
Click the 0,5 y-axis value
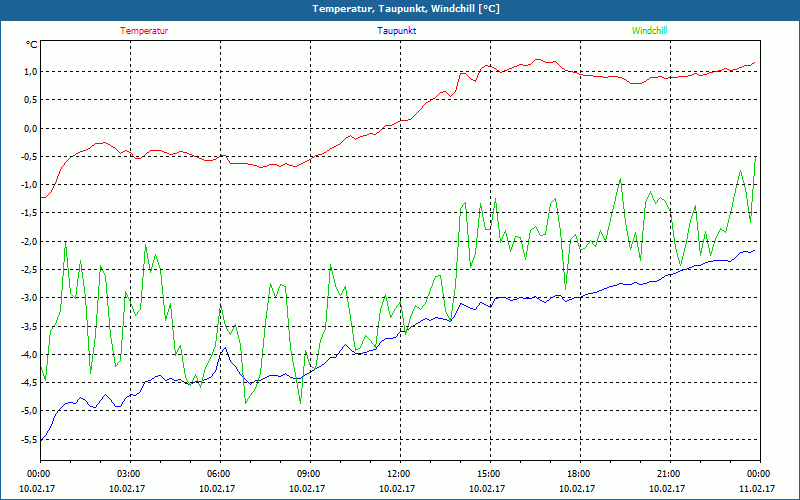tap(31, 100)
